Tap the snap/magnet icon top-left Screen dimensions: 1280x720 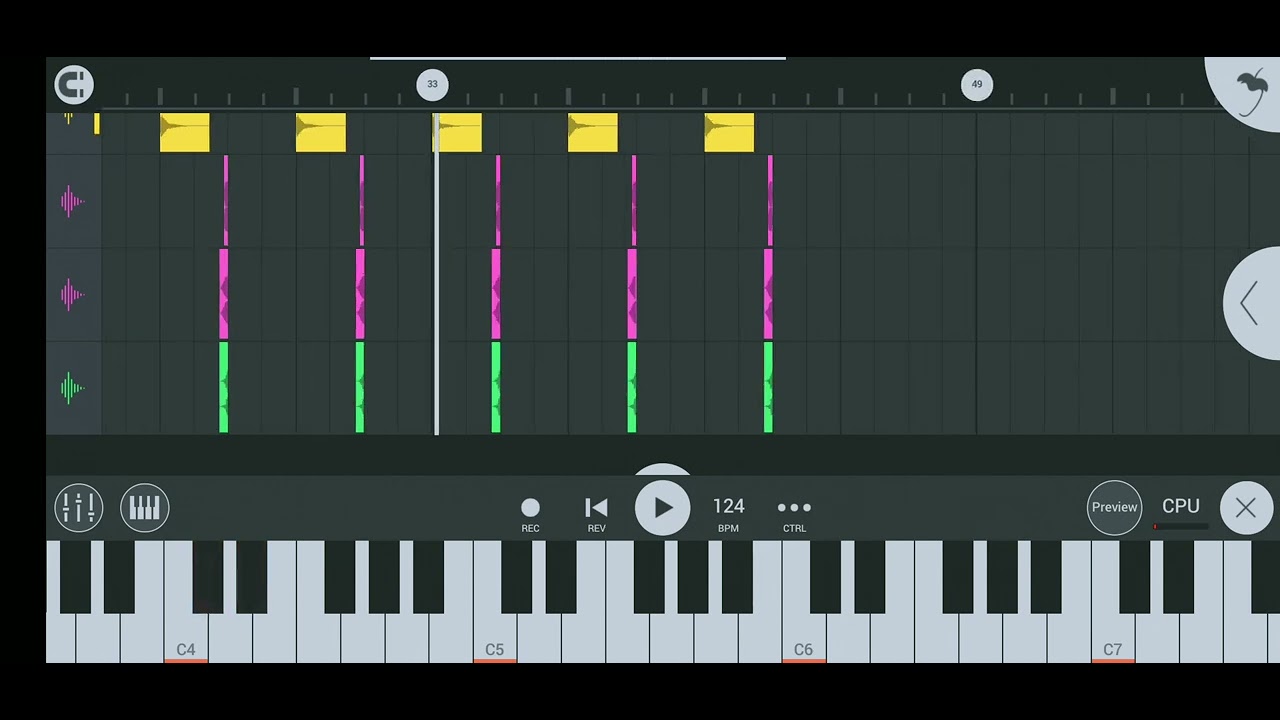[74, 85]
